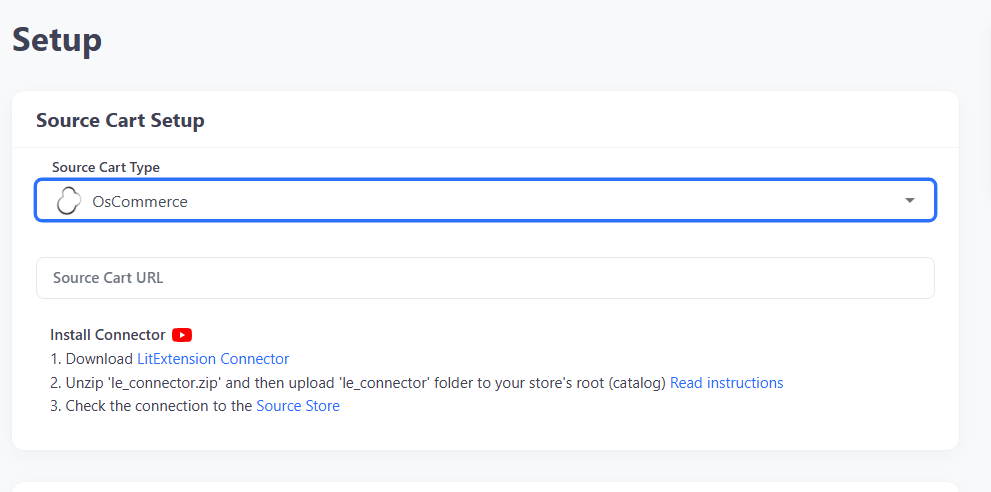Click the Install Connector heading text

point(107,335)
